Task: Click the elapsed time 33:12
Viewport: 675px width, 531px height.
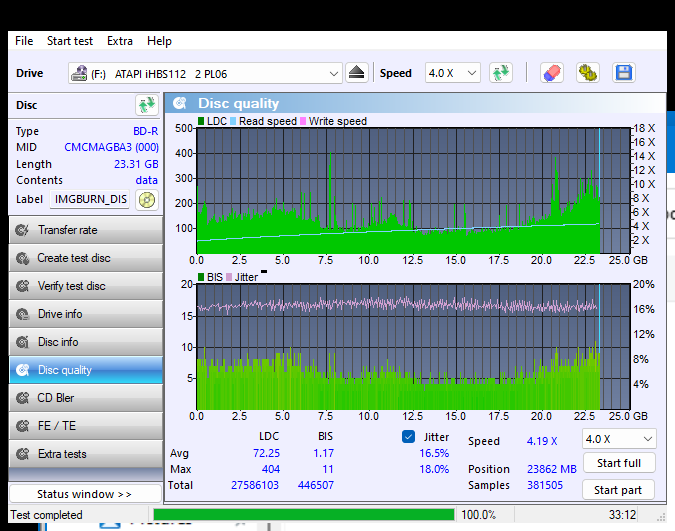Action: coord(622,515)
